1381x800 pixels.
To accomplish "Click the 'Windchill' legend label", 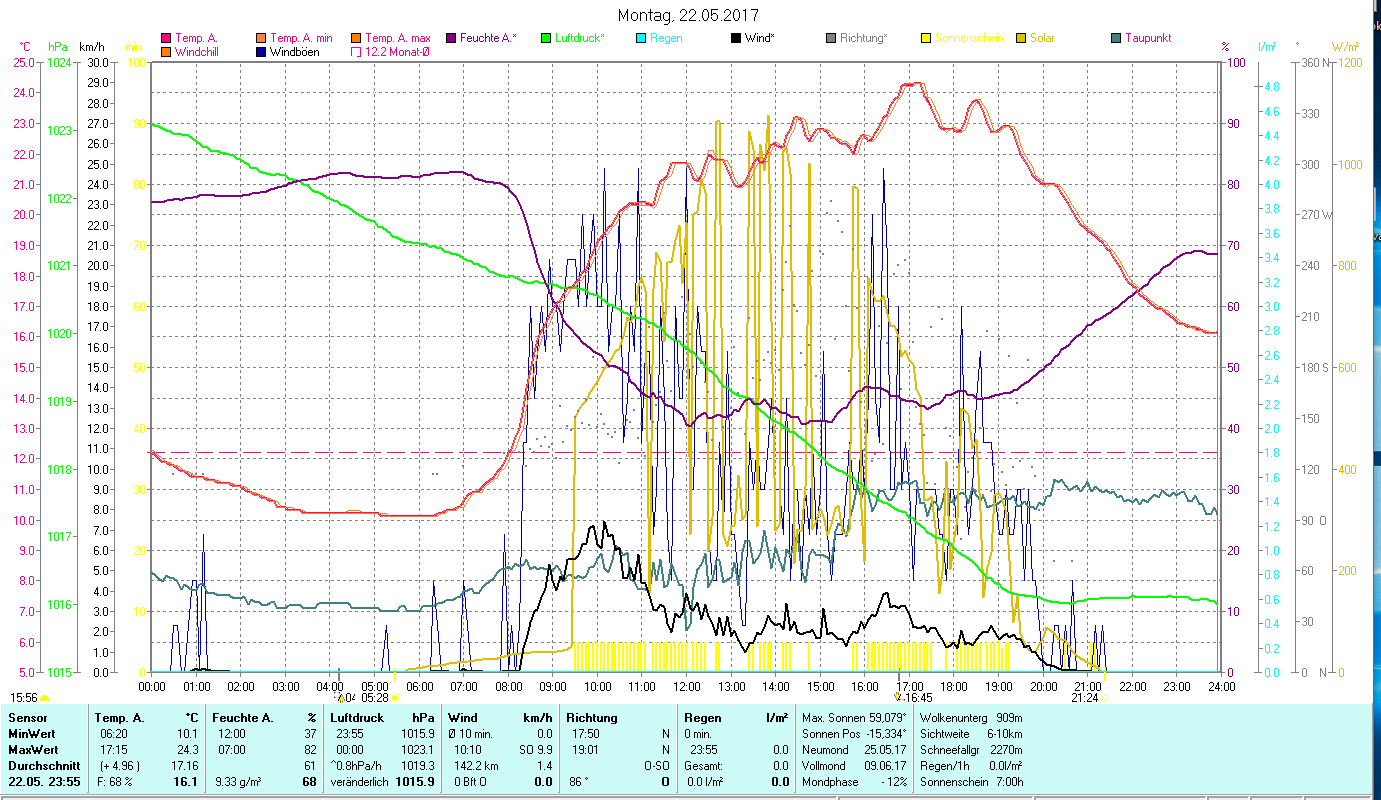I will click(x=197, y=51).
